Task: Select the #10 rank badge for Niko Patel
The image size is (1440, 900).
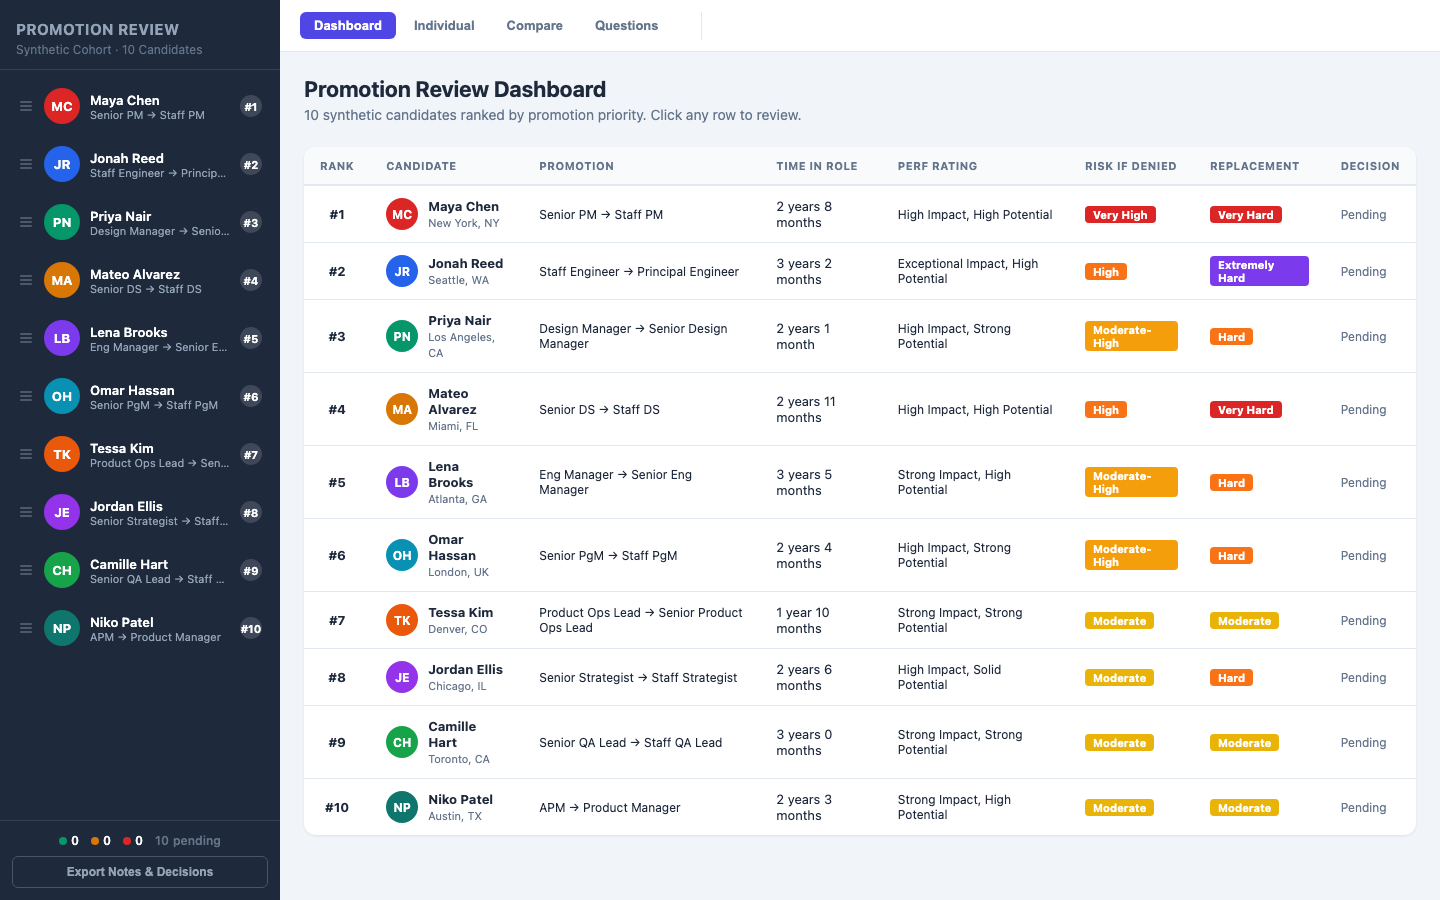Action: pos(251,629)
